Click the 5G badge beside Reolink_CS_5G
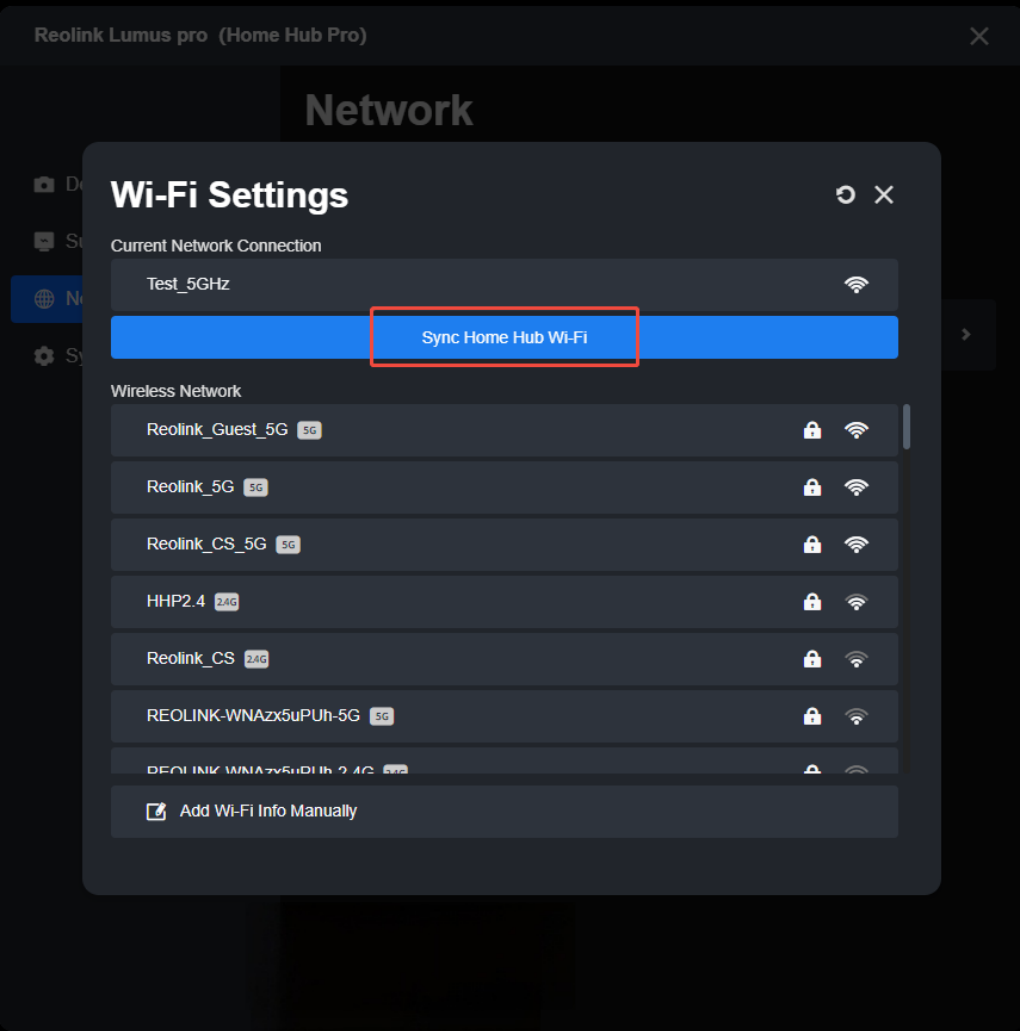Screen dimensions: 1020x1032 point(288,545)
